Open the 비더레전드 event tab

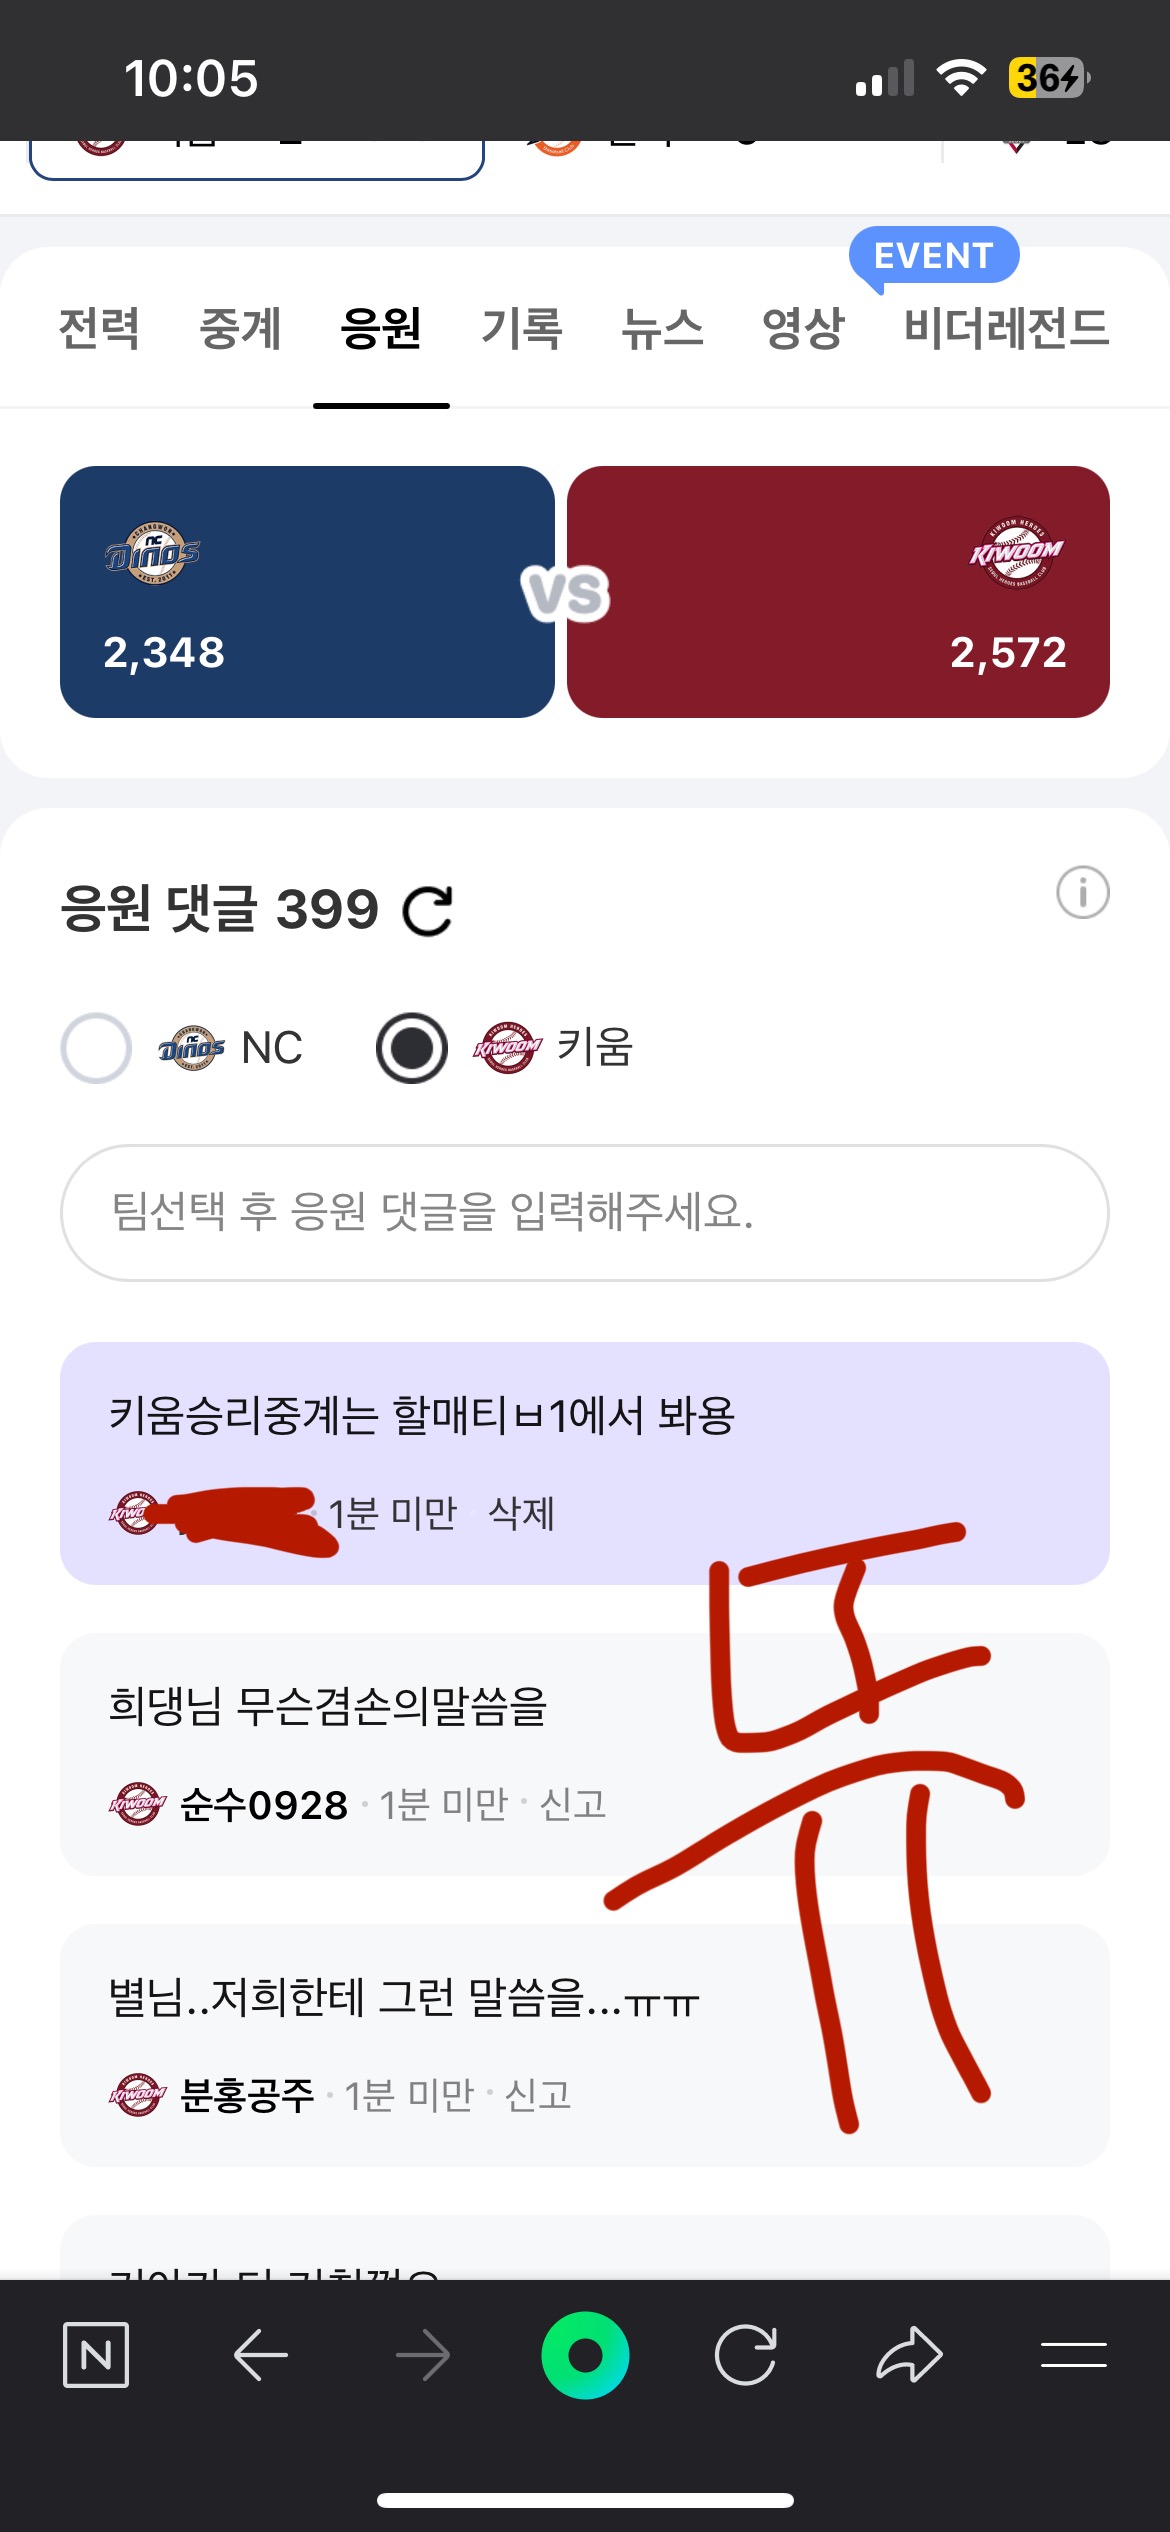(1006, 329)
